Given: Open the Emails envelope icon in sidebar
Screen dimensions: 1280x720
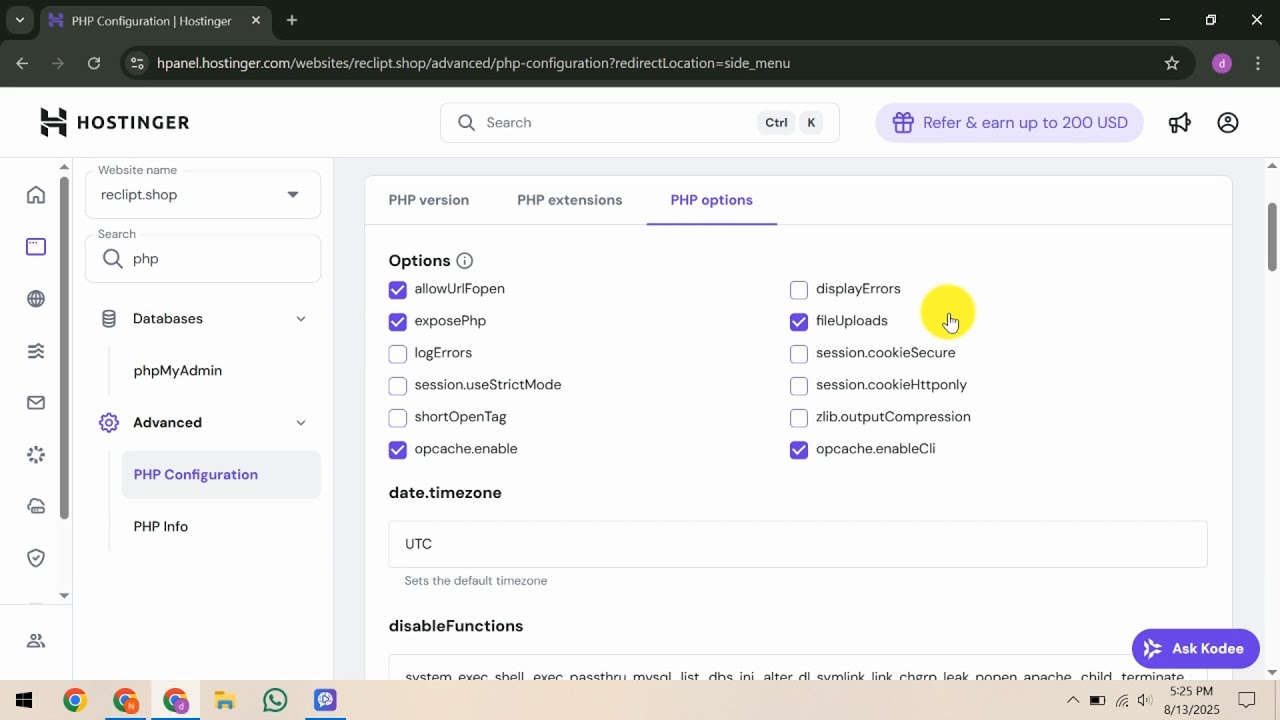Looking at the screenshot, I should tap(36, 403).
